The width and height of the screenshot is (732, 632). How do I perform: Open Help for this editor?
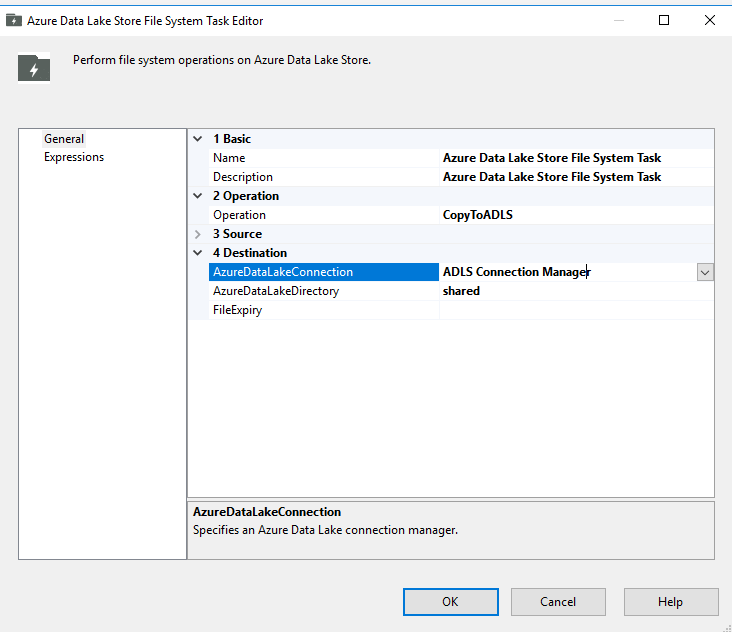671,602
